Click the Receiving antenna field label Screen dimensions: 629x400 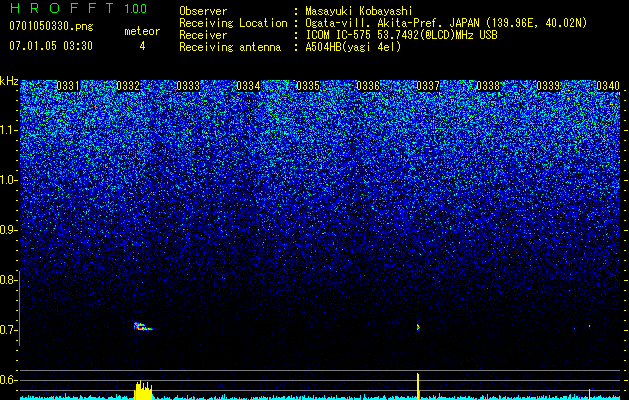pyautogui.click(x=230, y=47)
